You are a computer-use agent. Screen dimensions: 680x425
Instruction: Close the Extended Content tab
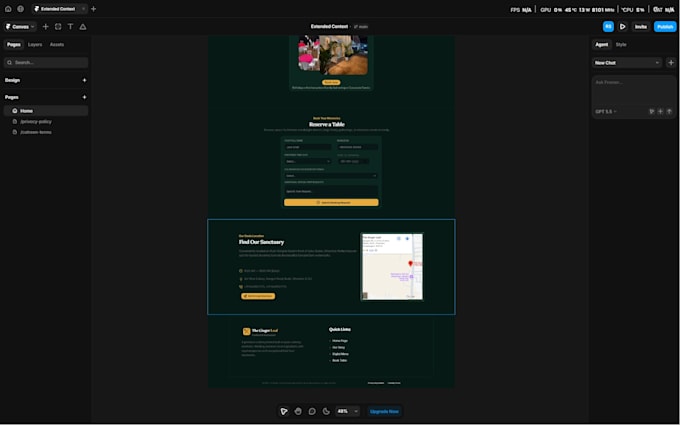click(x=83, y=9)
